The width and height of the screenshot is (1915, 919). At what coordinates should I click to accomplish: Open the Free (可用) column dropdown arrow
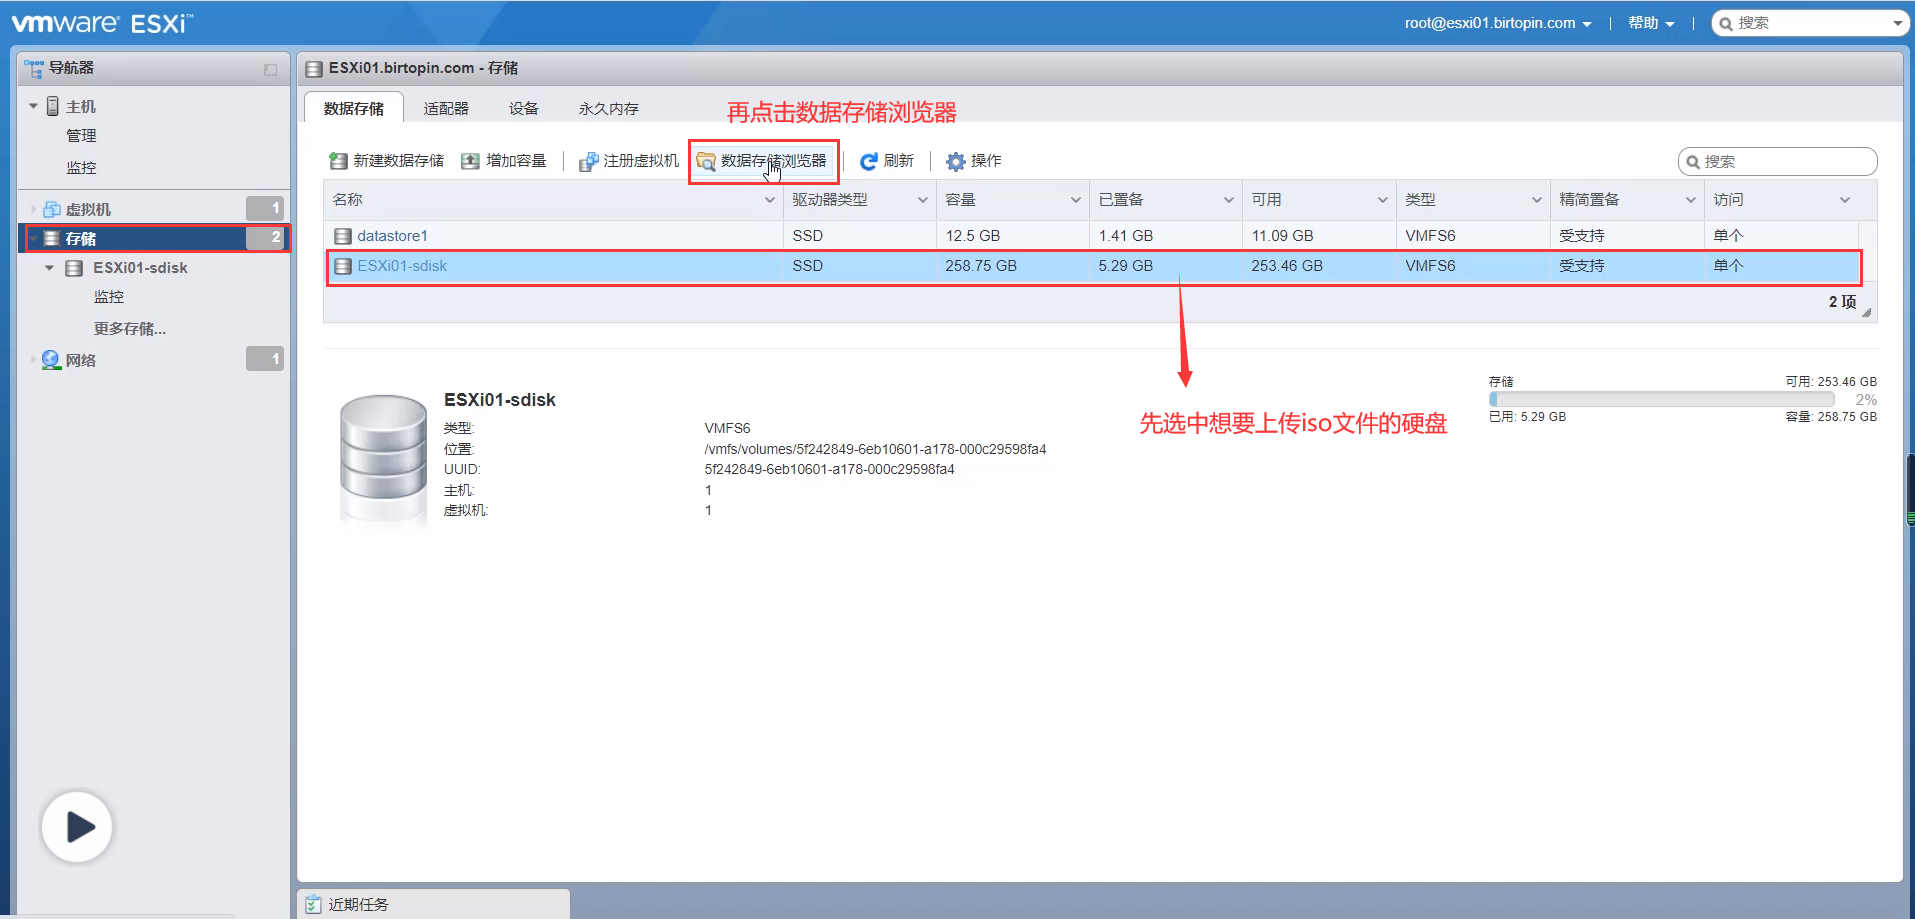[1383, 200]
